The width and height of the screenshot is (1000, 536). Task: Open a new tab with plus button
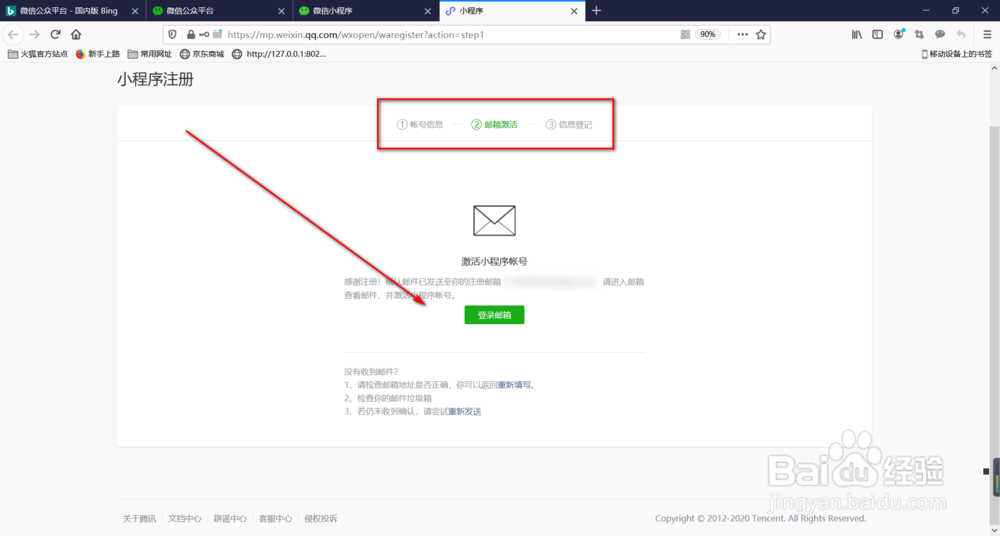(596, 11)
